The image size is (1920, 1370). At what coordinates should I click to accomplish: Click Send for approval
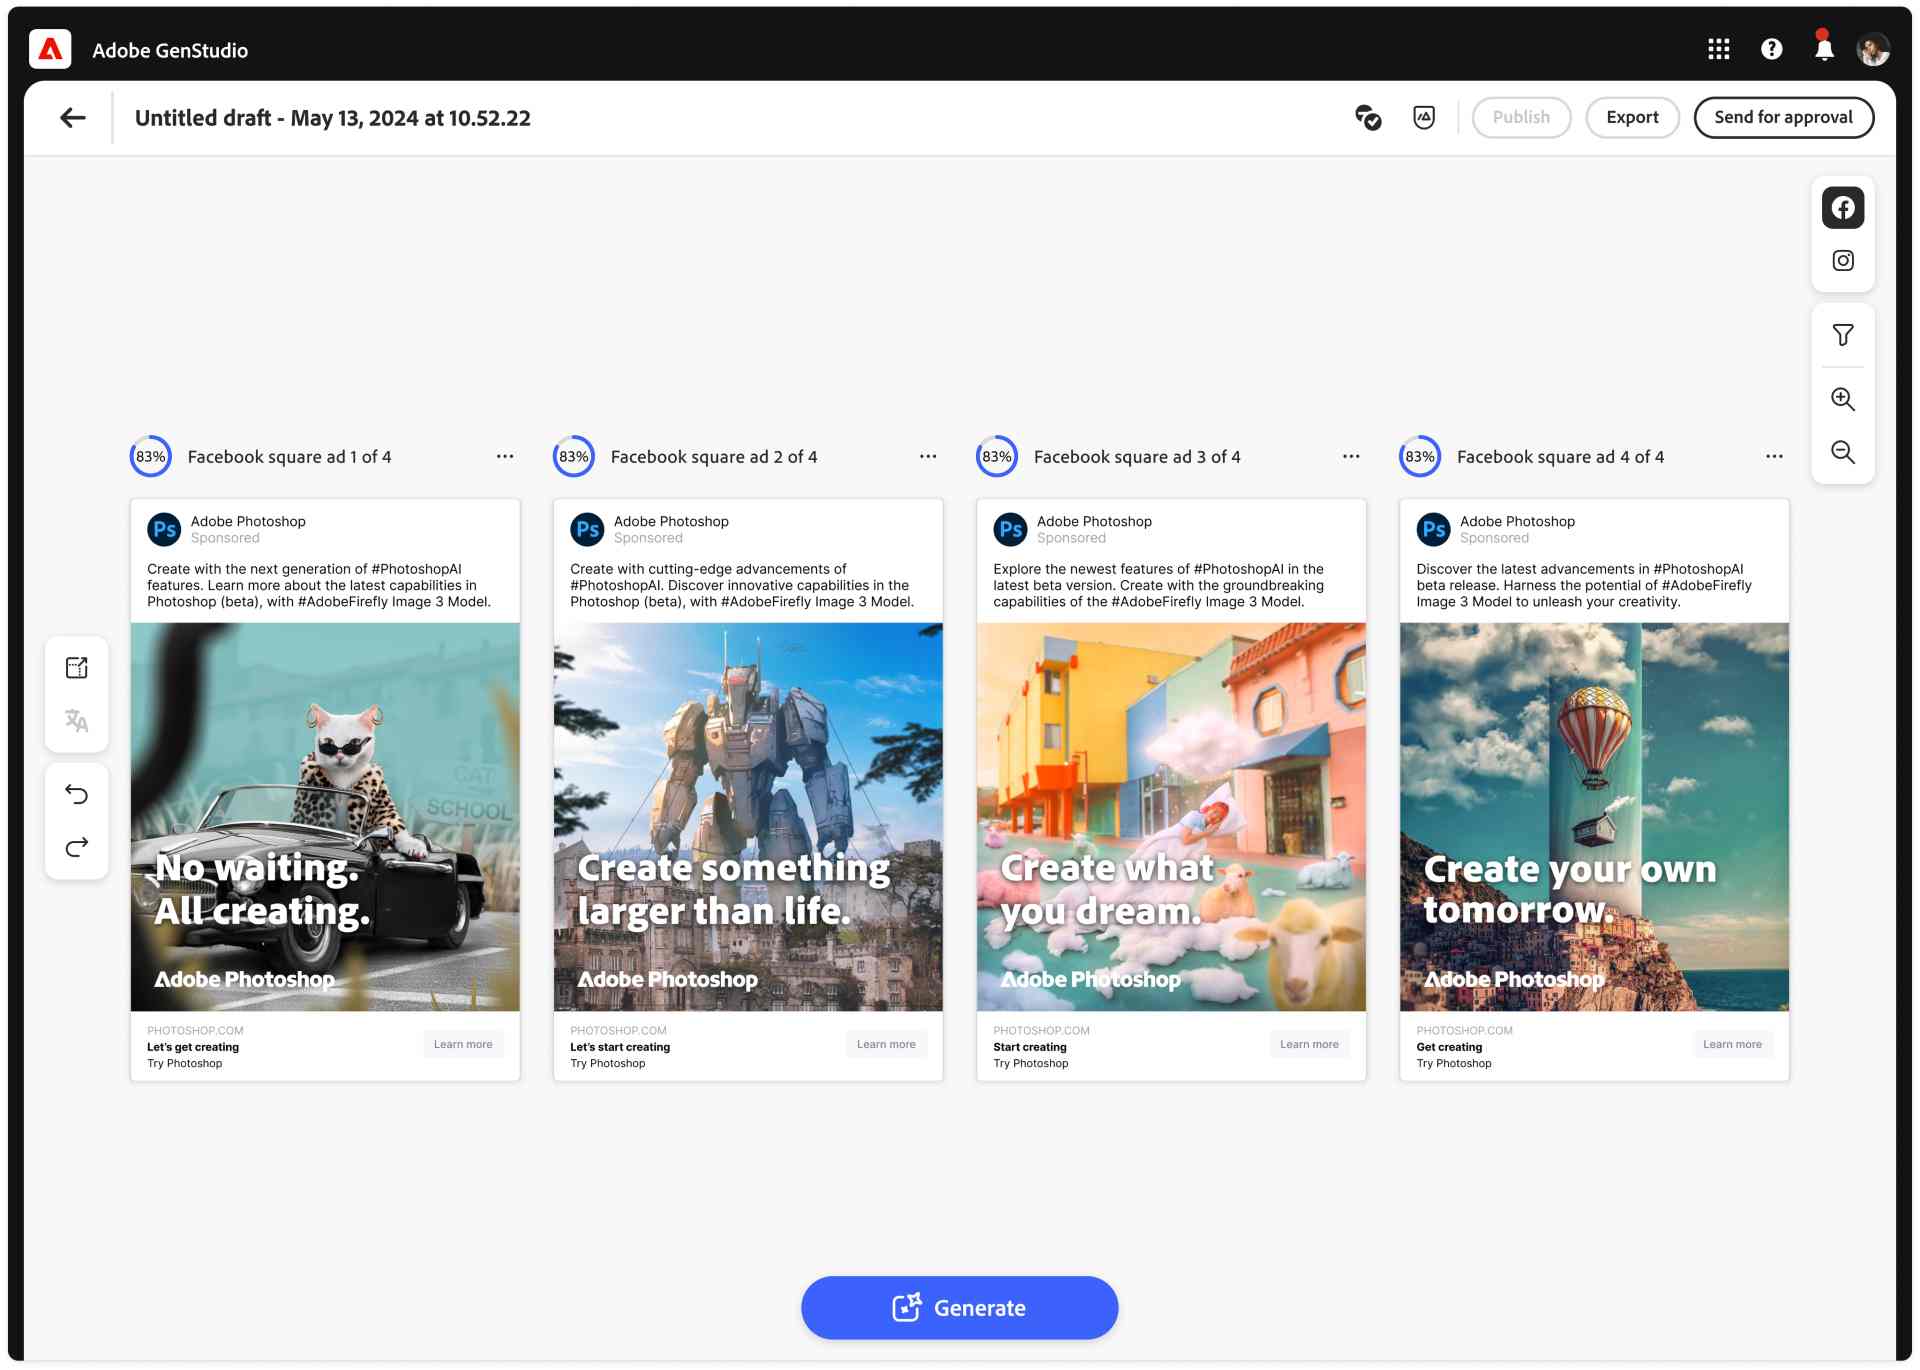click(1783, 118)
